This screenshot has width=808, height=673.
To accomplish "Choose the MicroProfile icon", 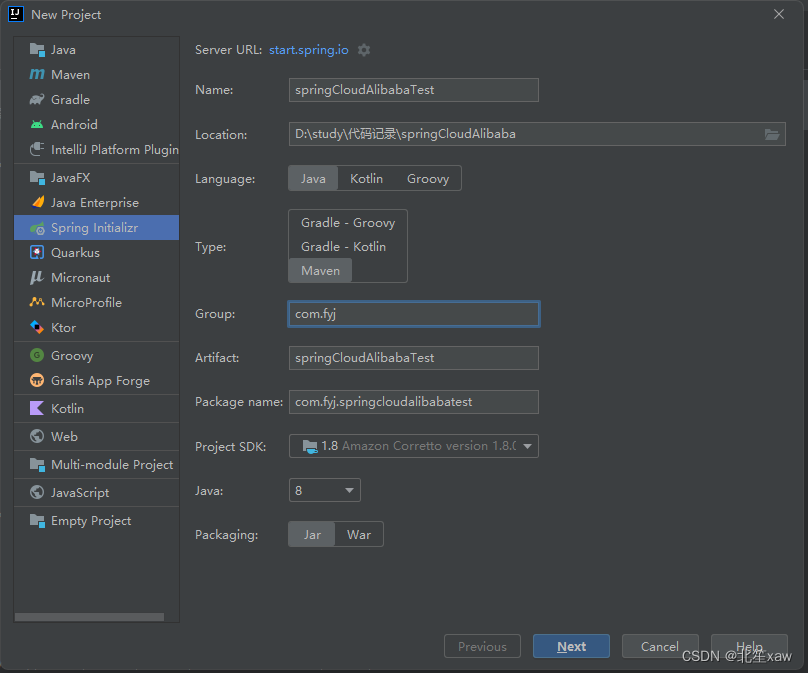I will [x=37, y=302].
